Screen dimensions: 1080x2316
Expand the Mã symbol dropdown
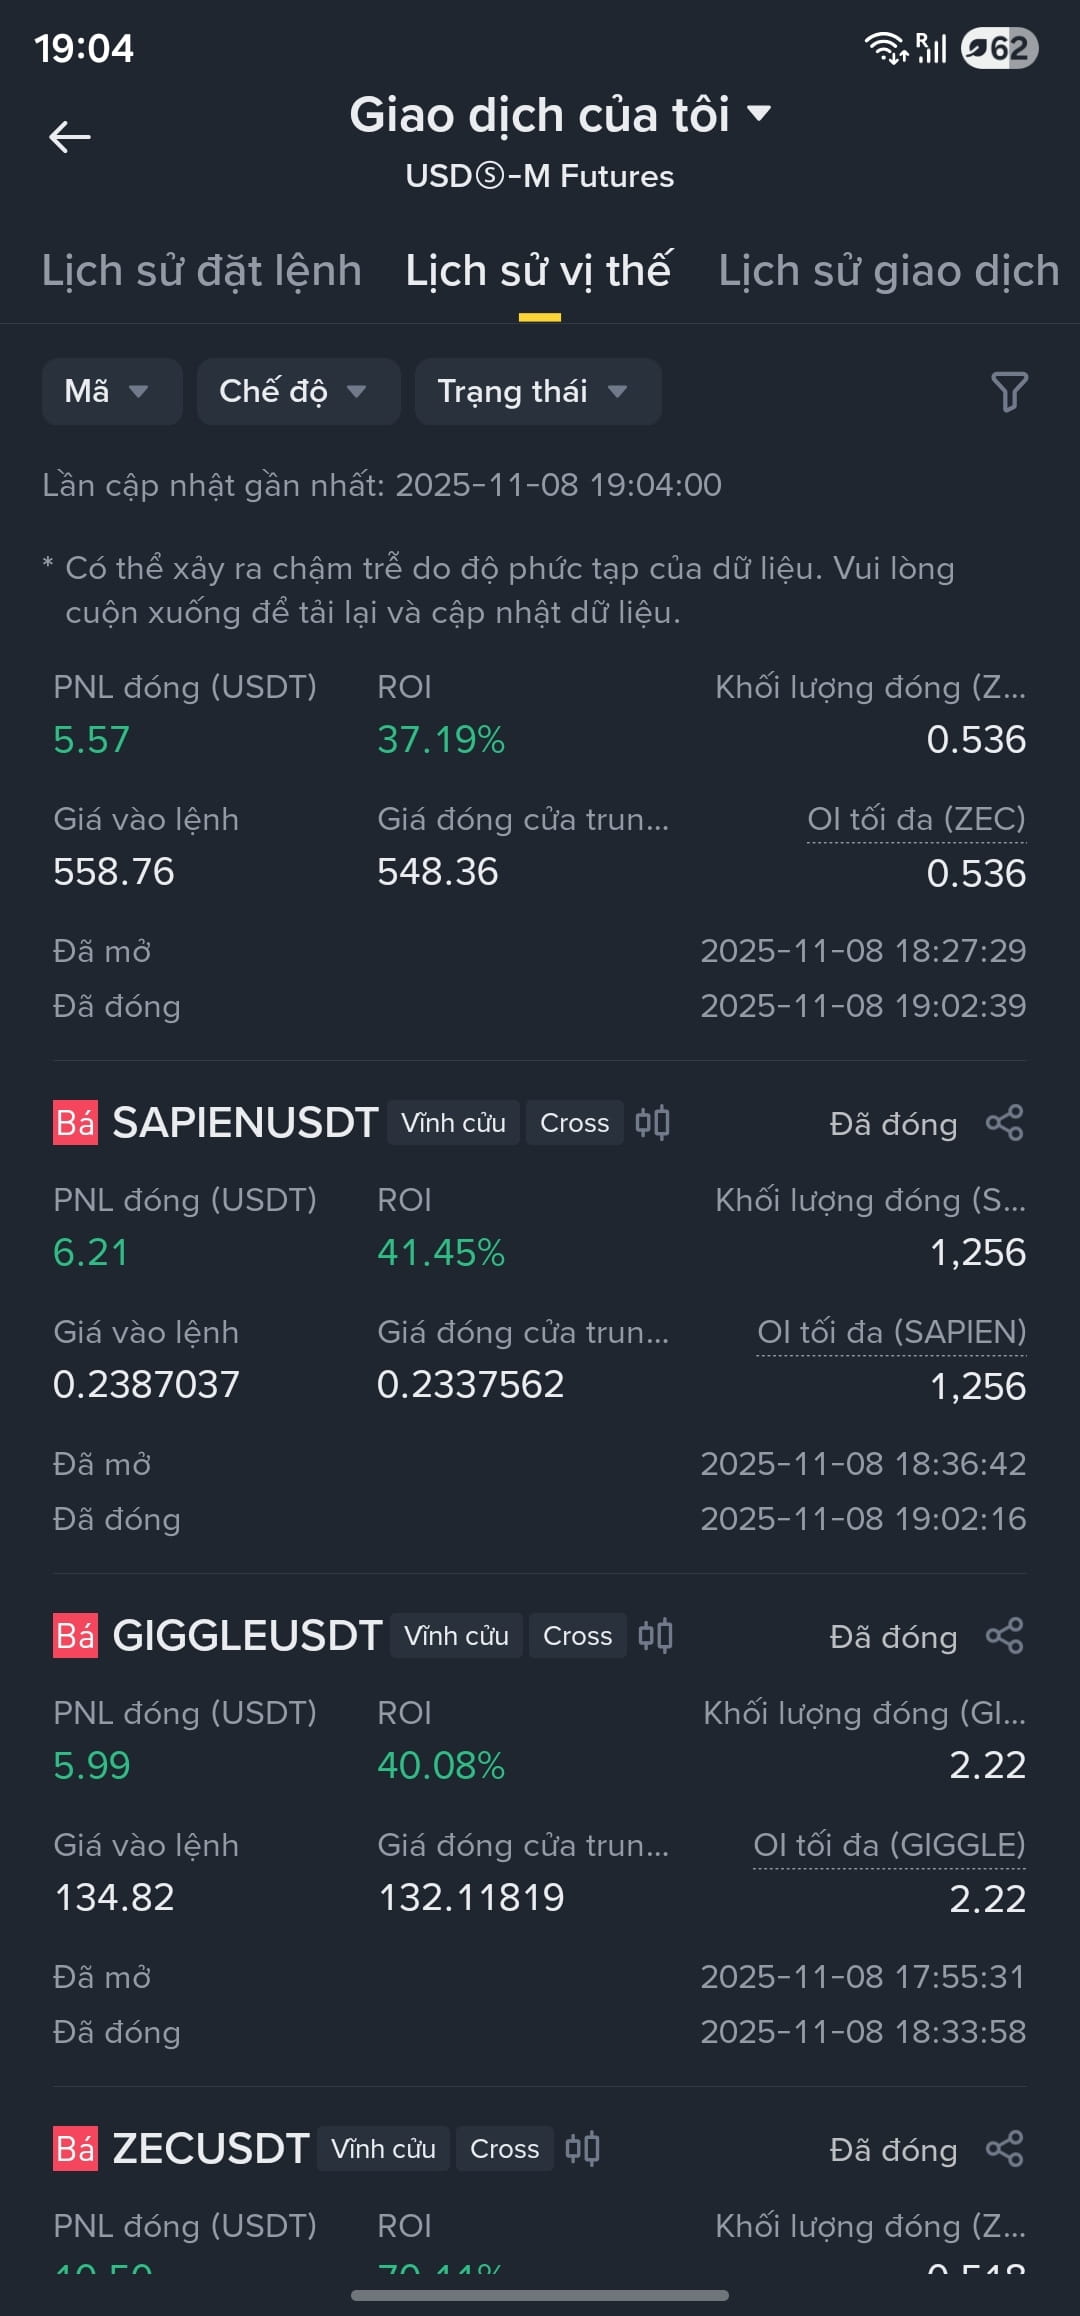tap(112, 391)
